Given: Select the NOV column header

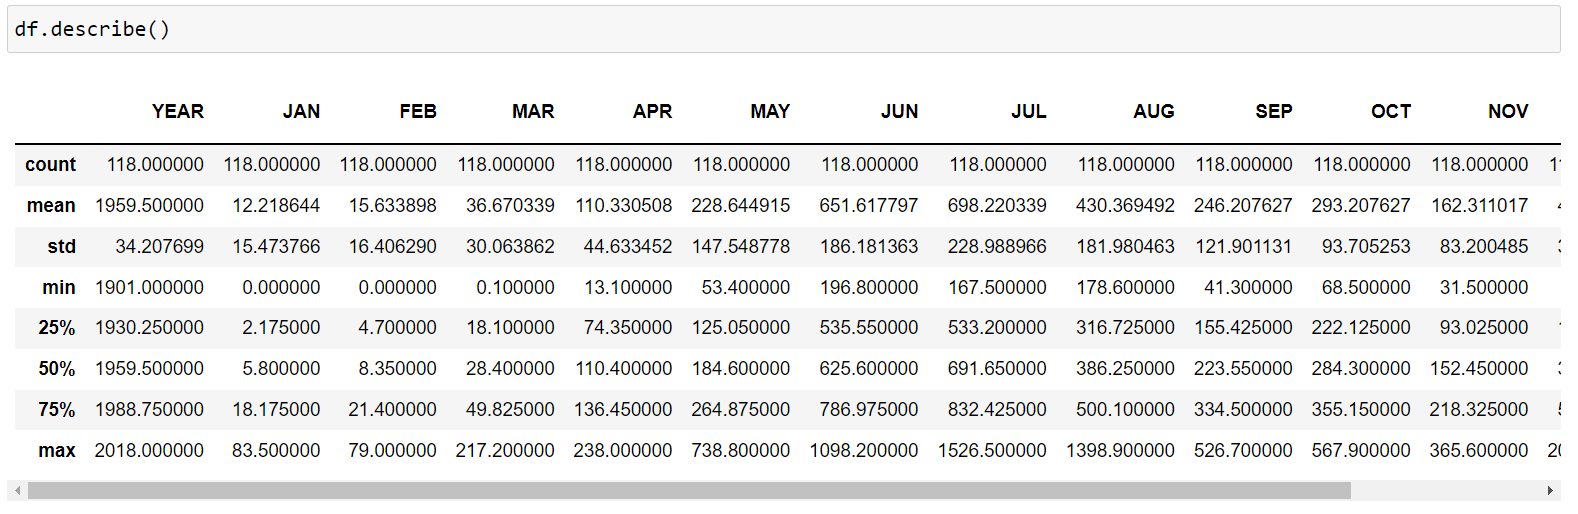Looking at the screenshot, I should tap(1507, 112).
